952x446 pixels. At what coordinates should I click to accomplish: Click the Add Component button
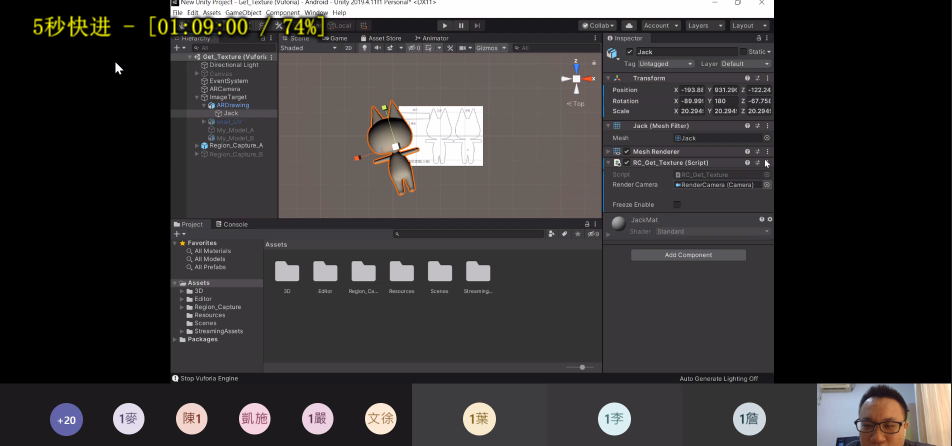tap(688, 255)
